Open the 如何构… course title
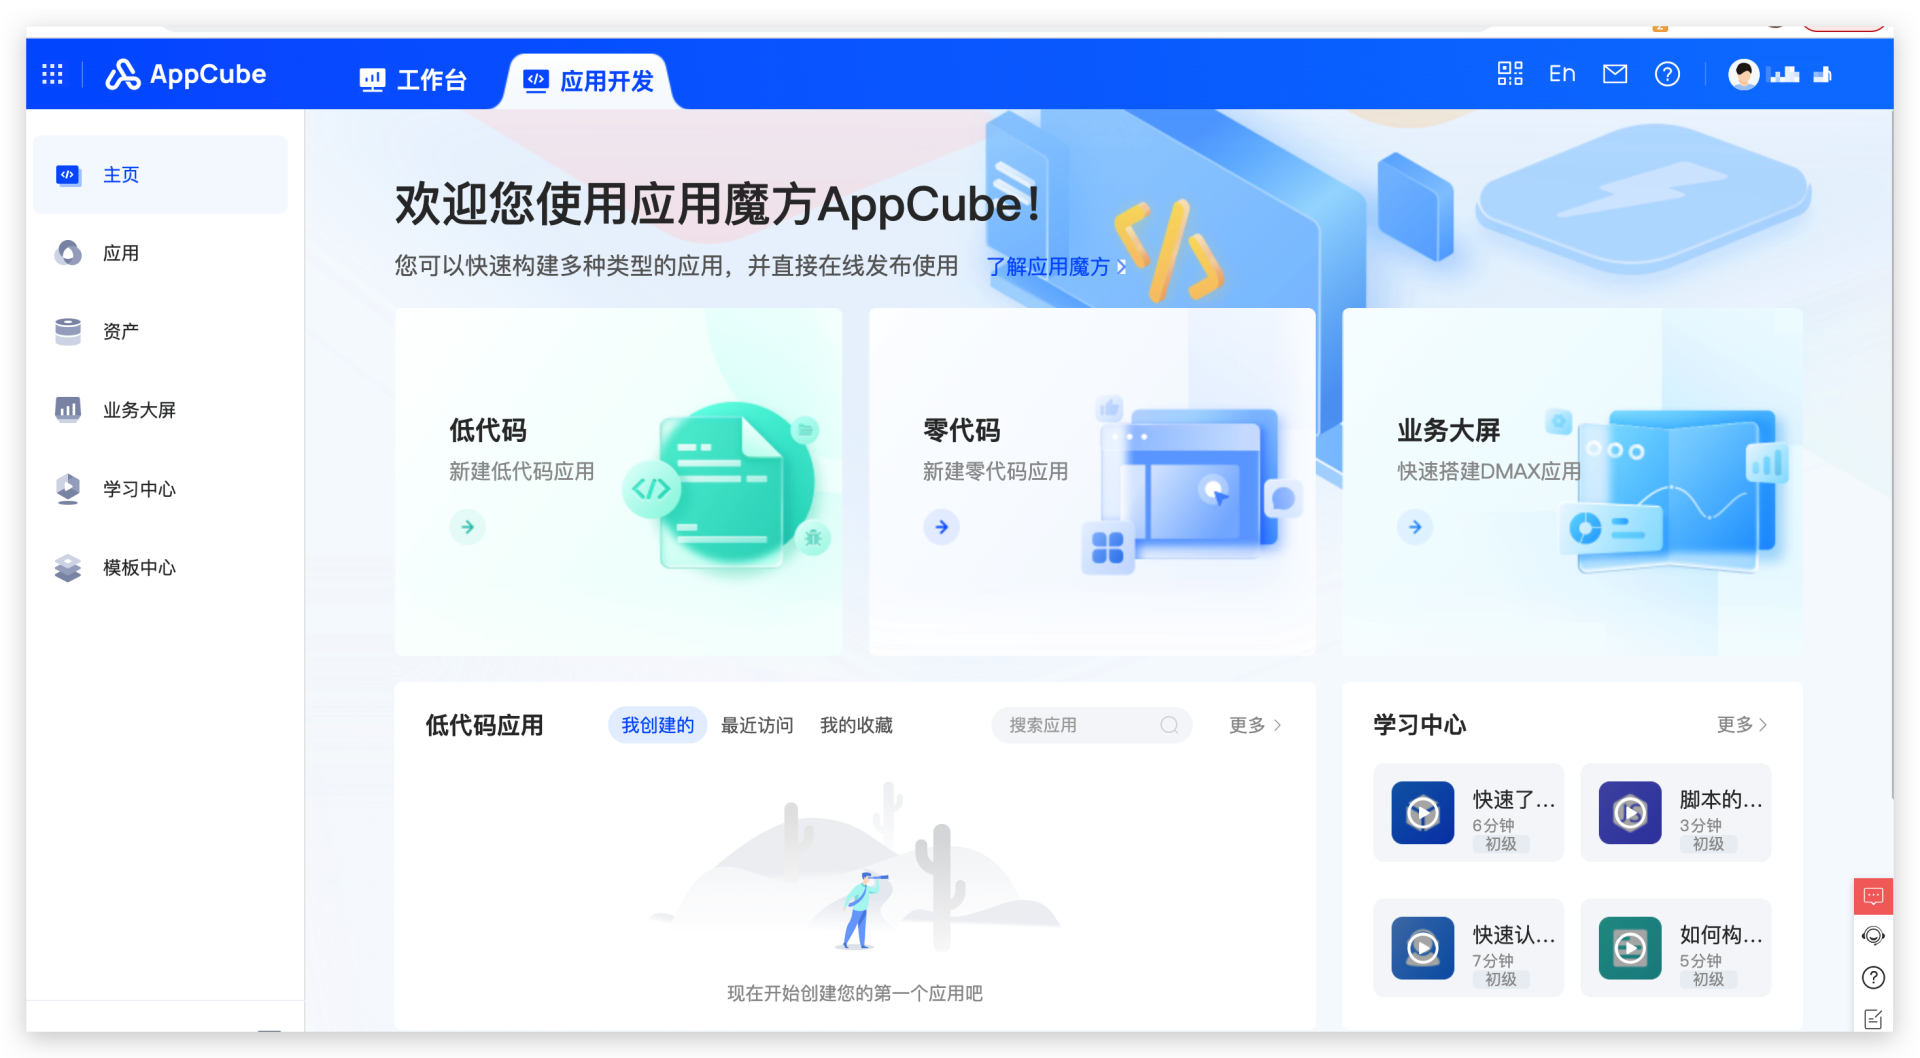This screenshot has width=1920, height=1058. (1721, 935)
